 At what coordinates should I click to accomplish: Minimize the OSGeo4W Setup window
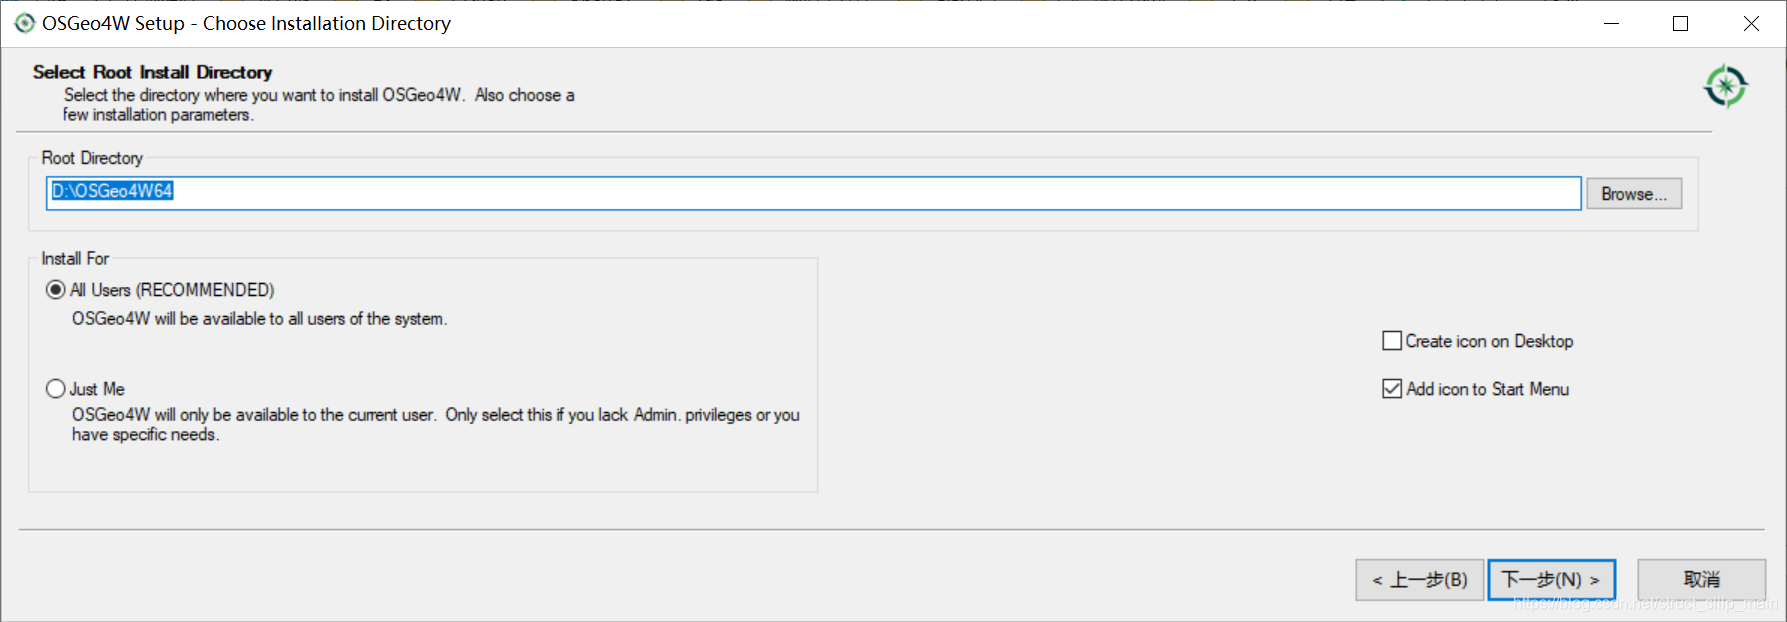pyautogui.click(x=1611, y=23)
